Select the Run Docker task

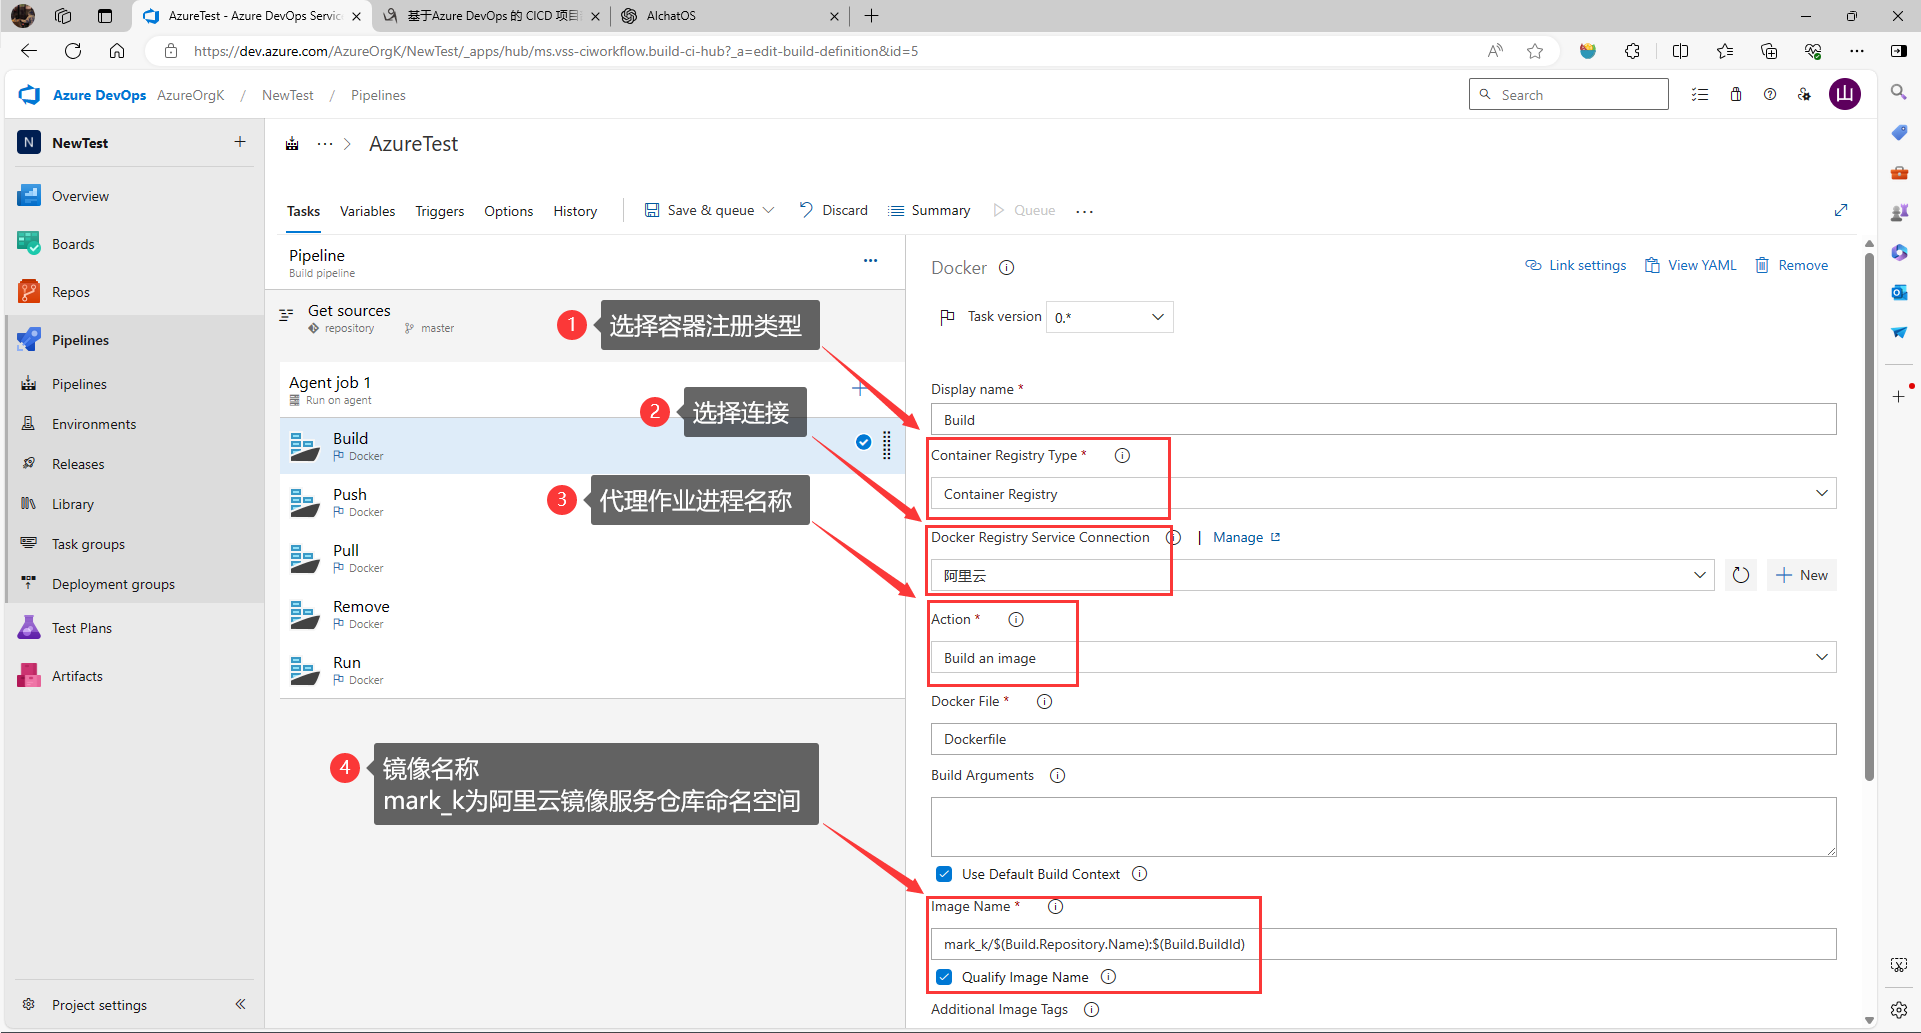[x=592, y=670]
